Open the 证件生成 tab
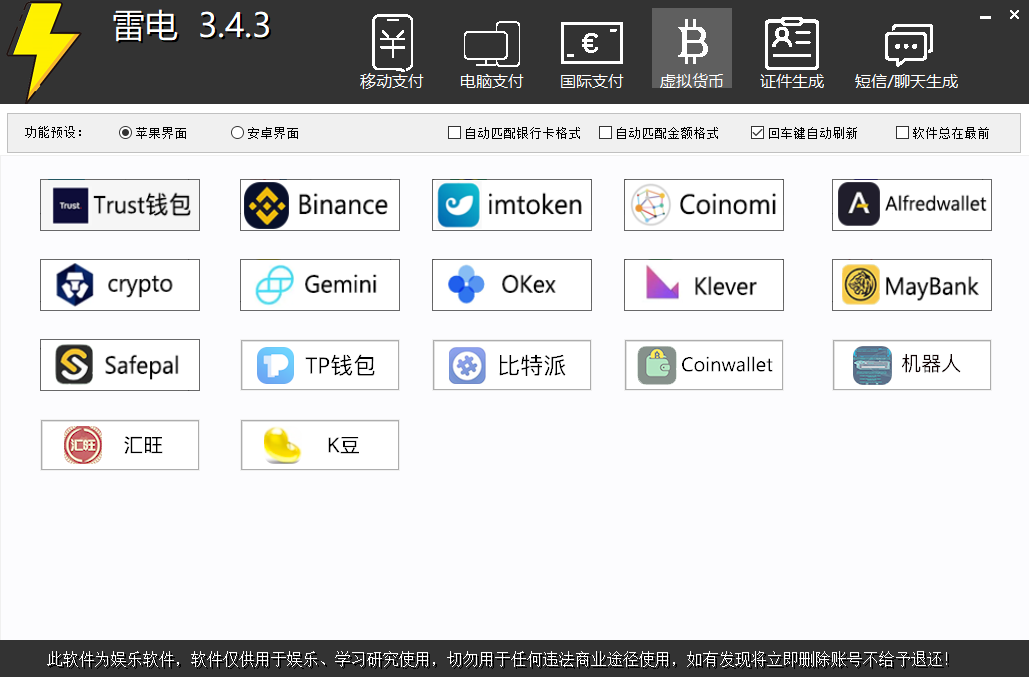 (x=791, y=51)
